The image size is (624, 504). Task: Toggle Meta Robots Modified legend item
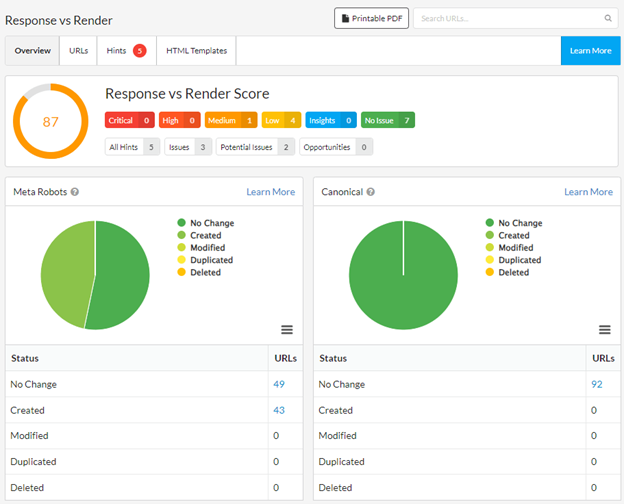point(201,248)
